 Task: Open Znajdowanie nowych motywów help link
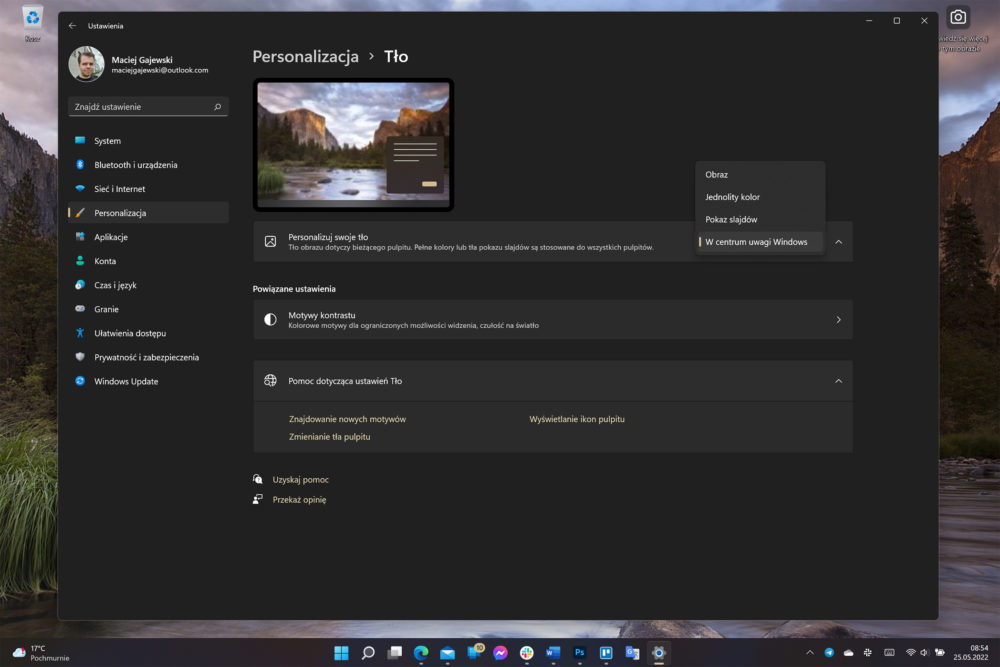coord(347,419)
